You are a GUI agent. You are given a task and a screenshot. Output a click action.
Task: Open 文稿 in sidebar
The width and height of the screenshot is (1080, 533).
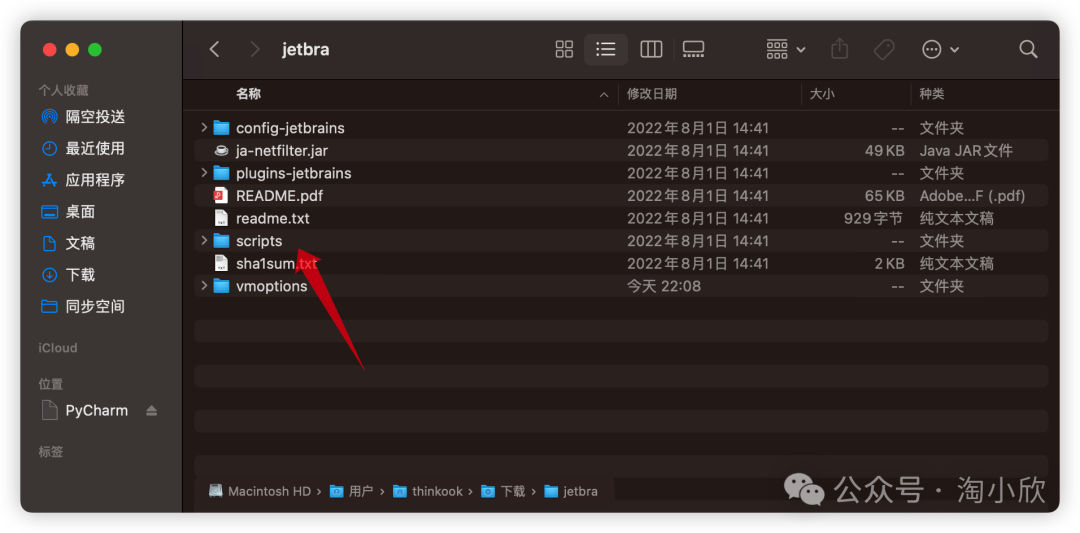(x=69, y=244)
